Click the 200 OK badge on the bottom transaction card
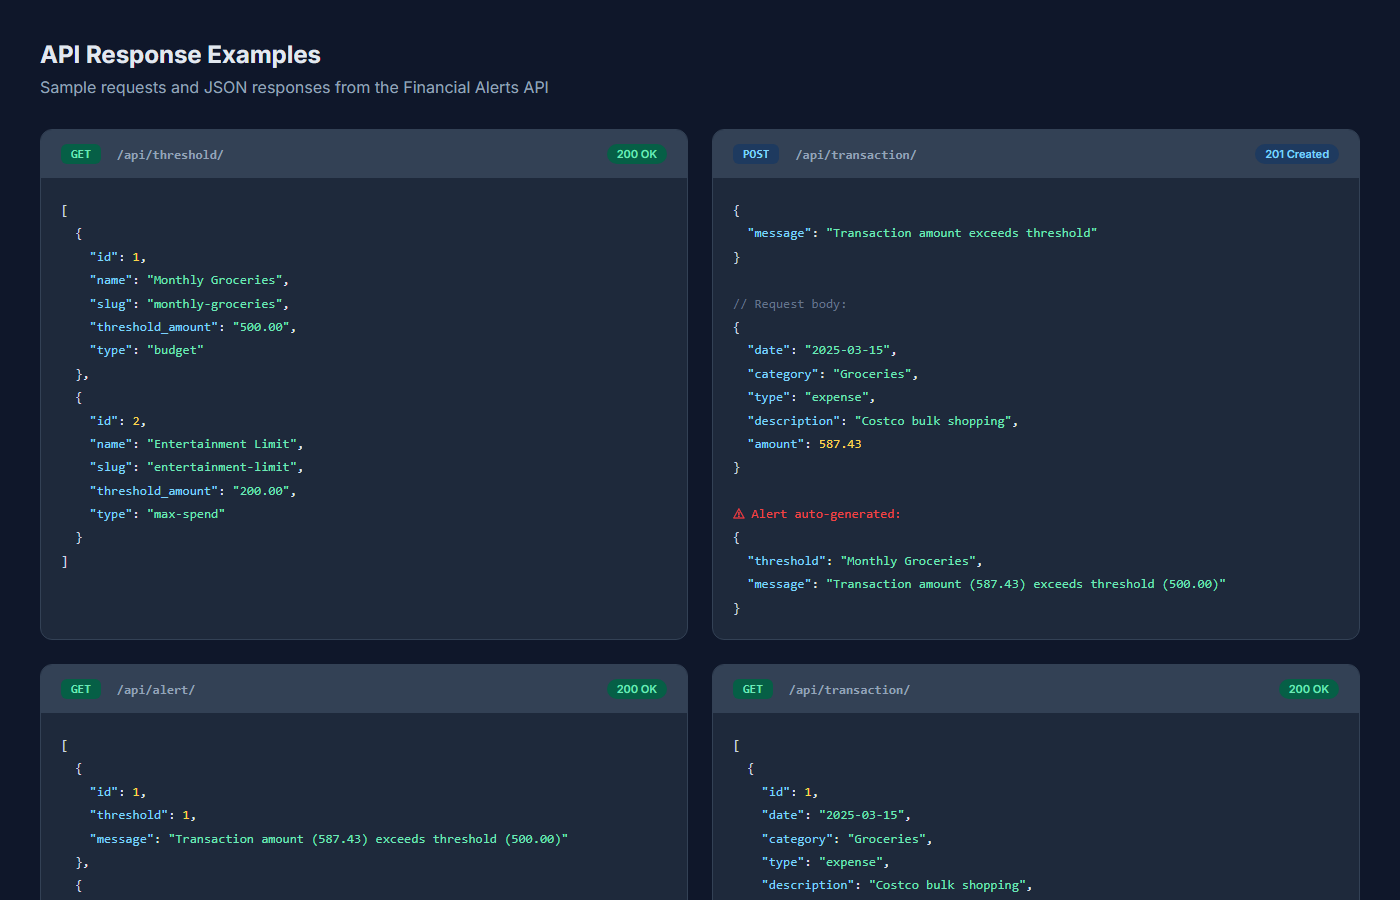The height and width of the screenshot is (900, 1400). 1309,689
